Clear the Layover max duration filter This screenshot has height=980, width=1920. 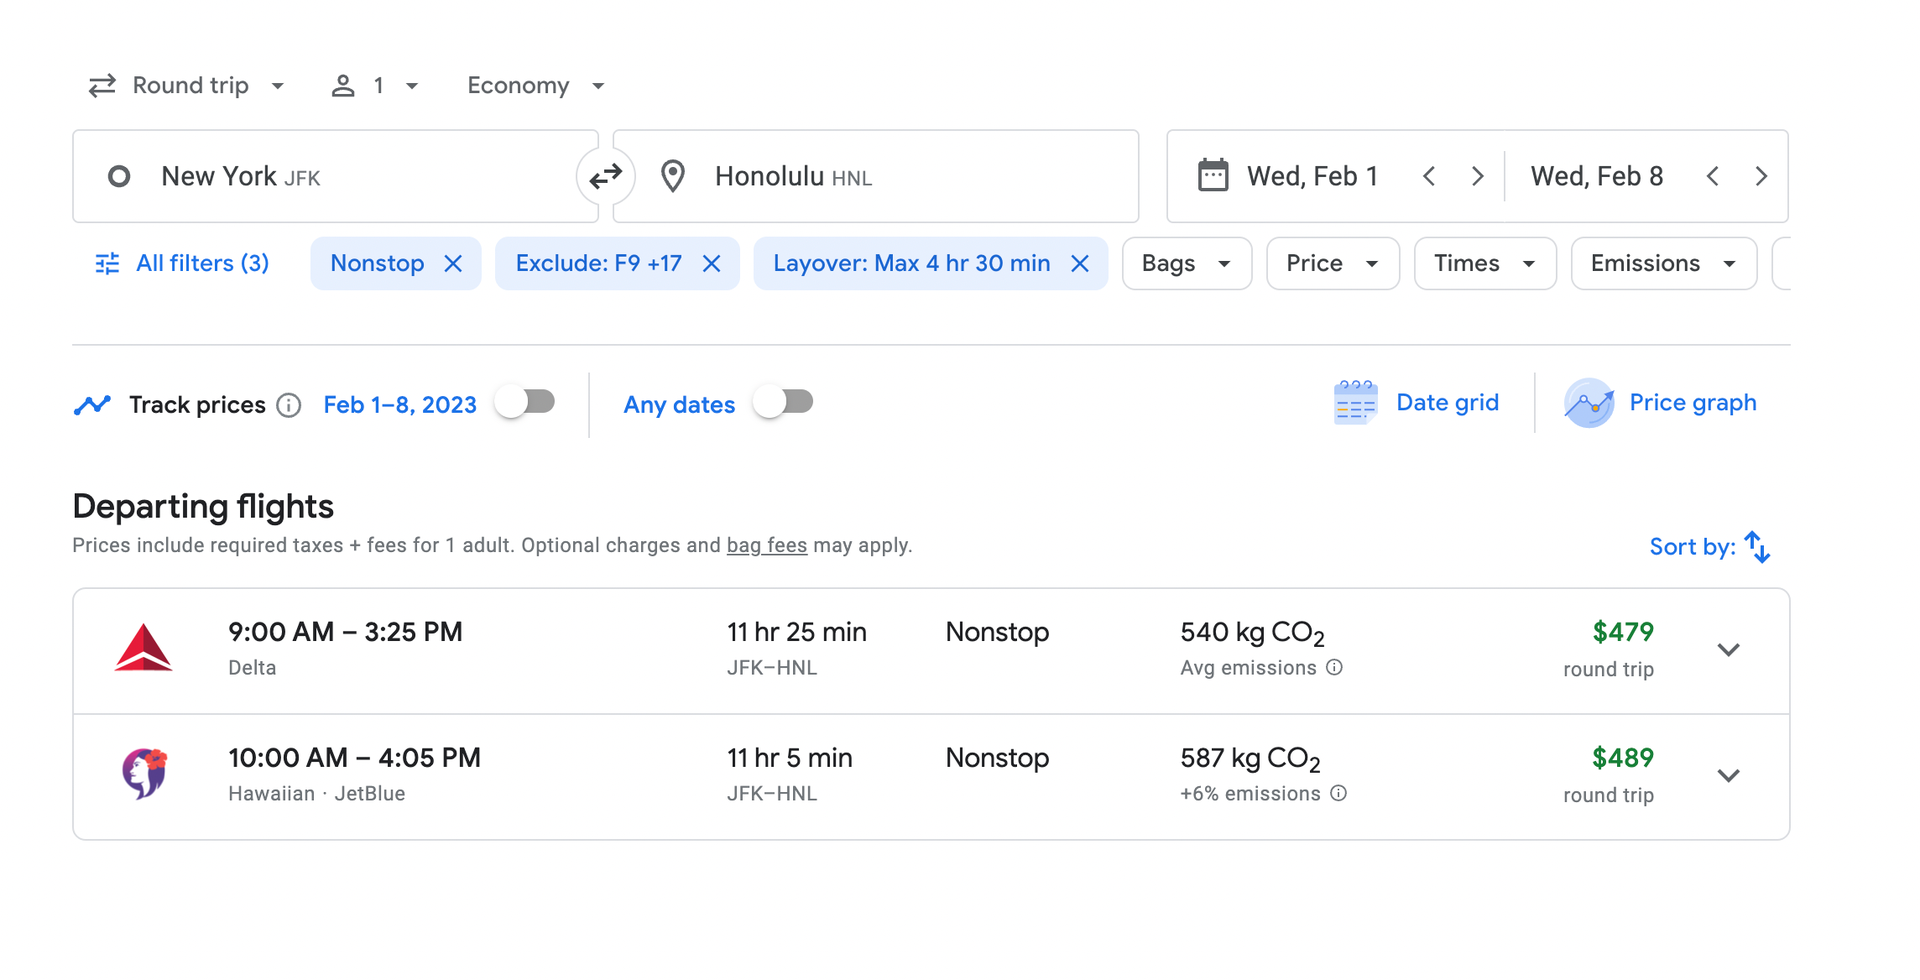coord(1080,264)
